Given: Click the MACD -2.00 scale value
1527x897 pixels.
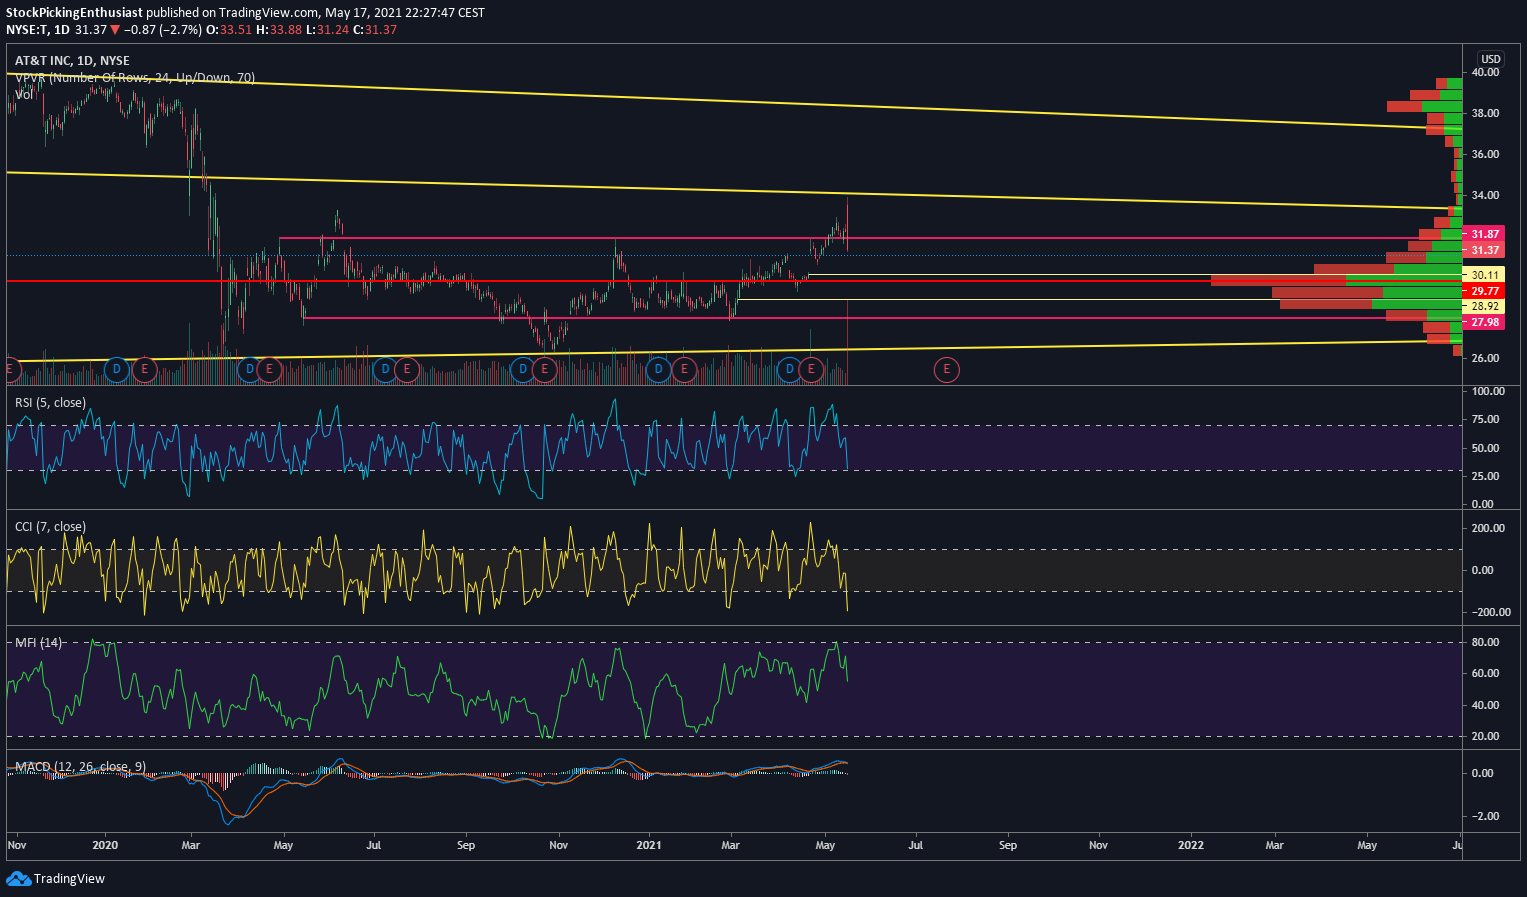Looking at the screenshot, I should coord(1485,817).
